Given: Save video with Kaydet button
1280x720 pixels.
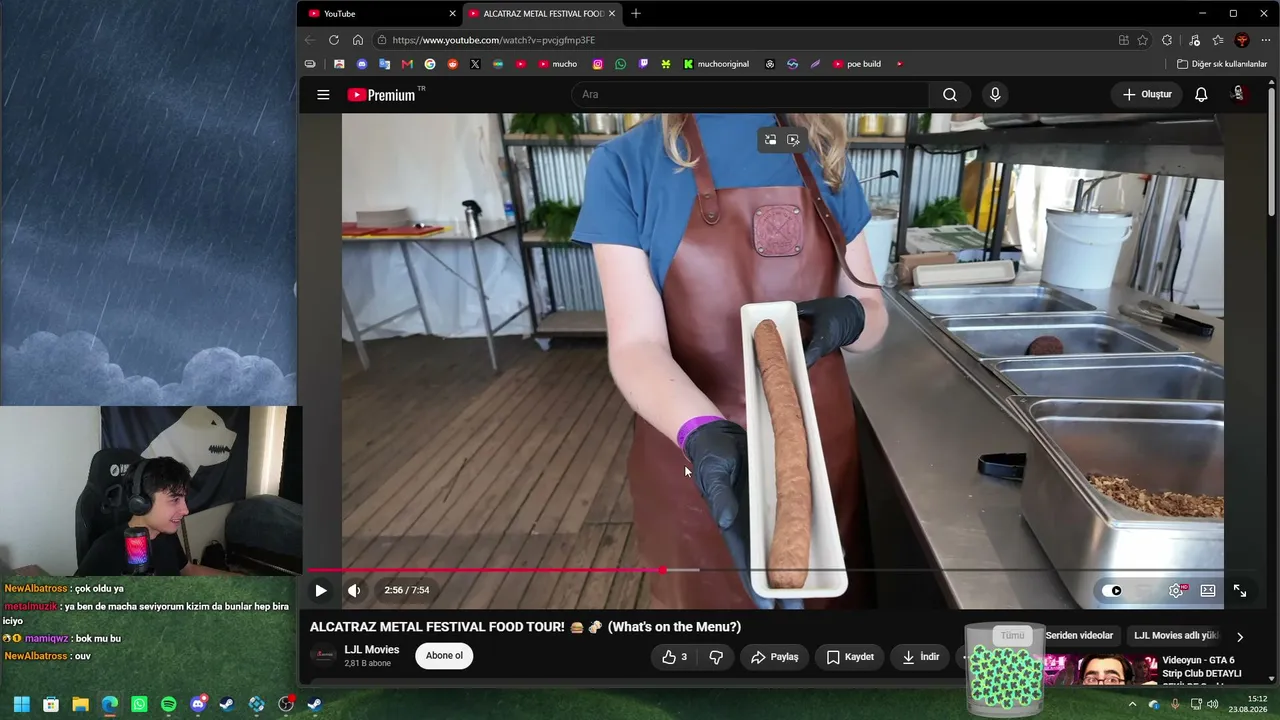Looking at the screenshot, I should click(851, 657).
